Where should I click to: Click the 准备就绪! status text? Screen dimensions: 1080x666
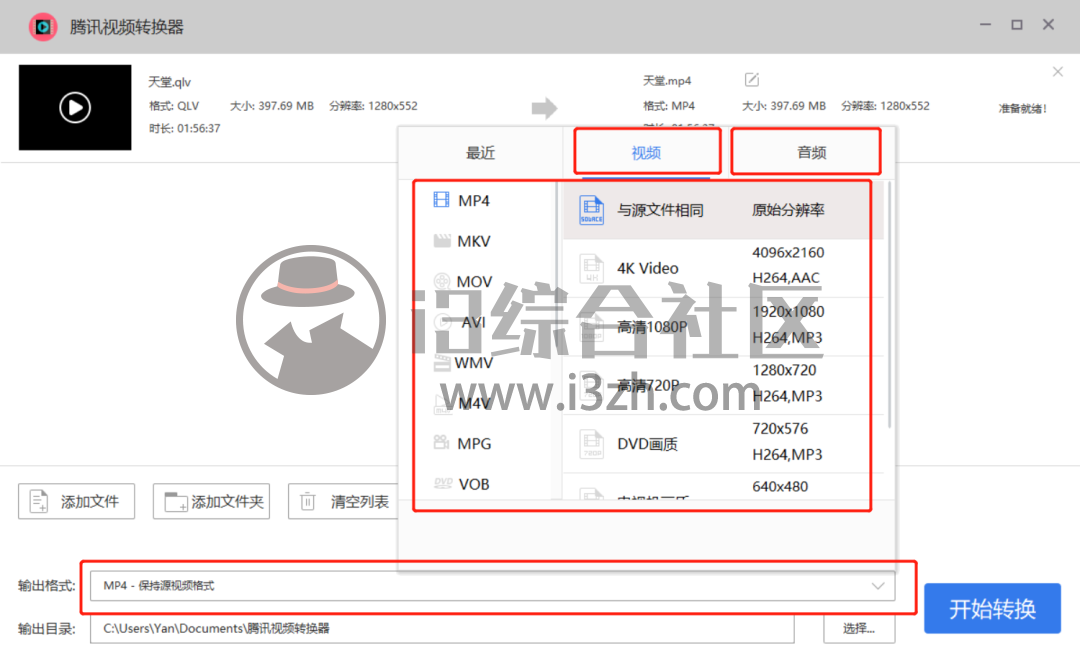point(1023,108)
